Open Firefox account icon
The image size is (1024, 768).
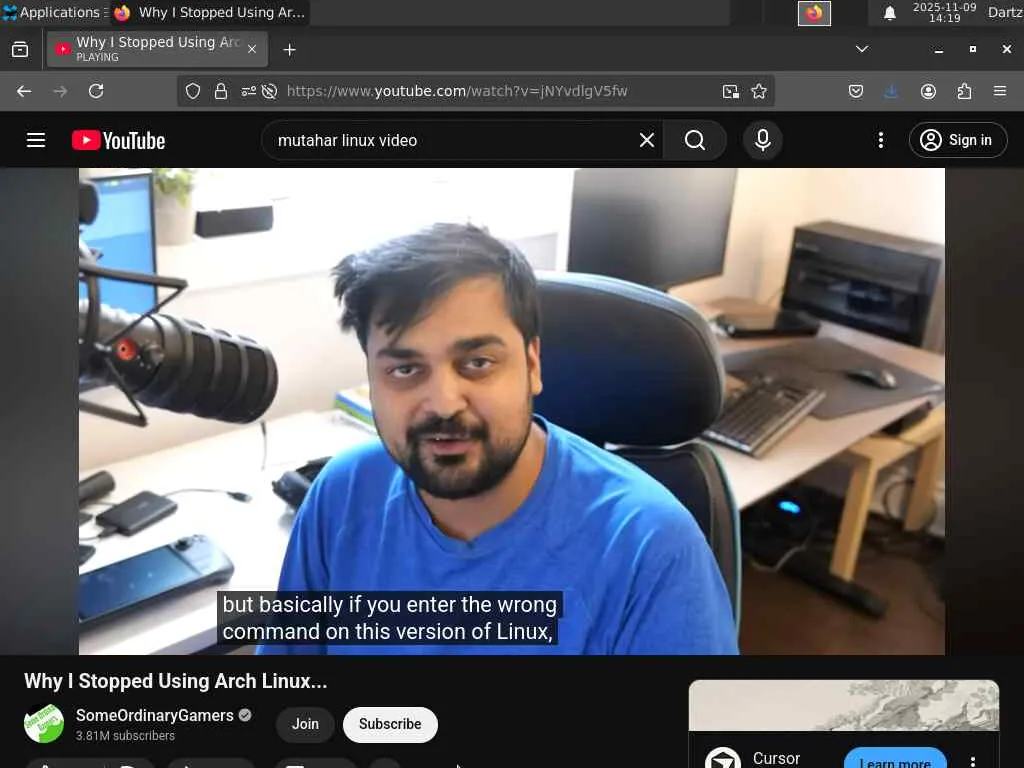coord(928,91)
